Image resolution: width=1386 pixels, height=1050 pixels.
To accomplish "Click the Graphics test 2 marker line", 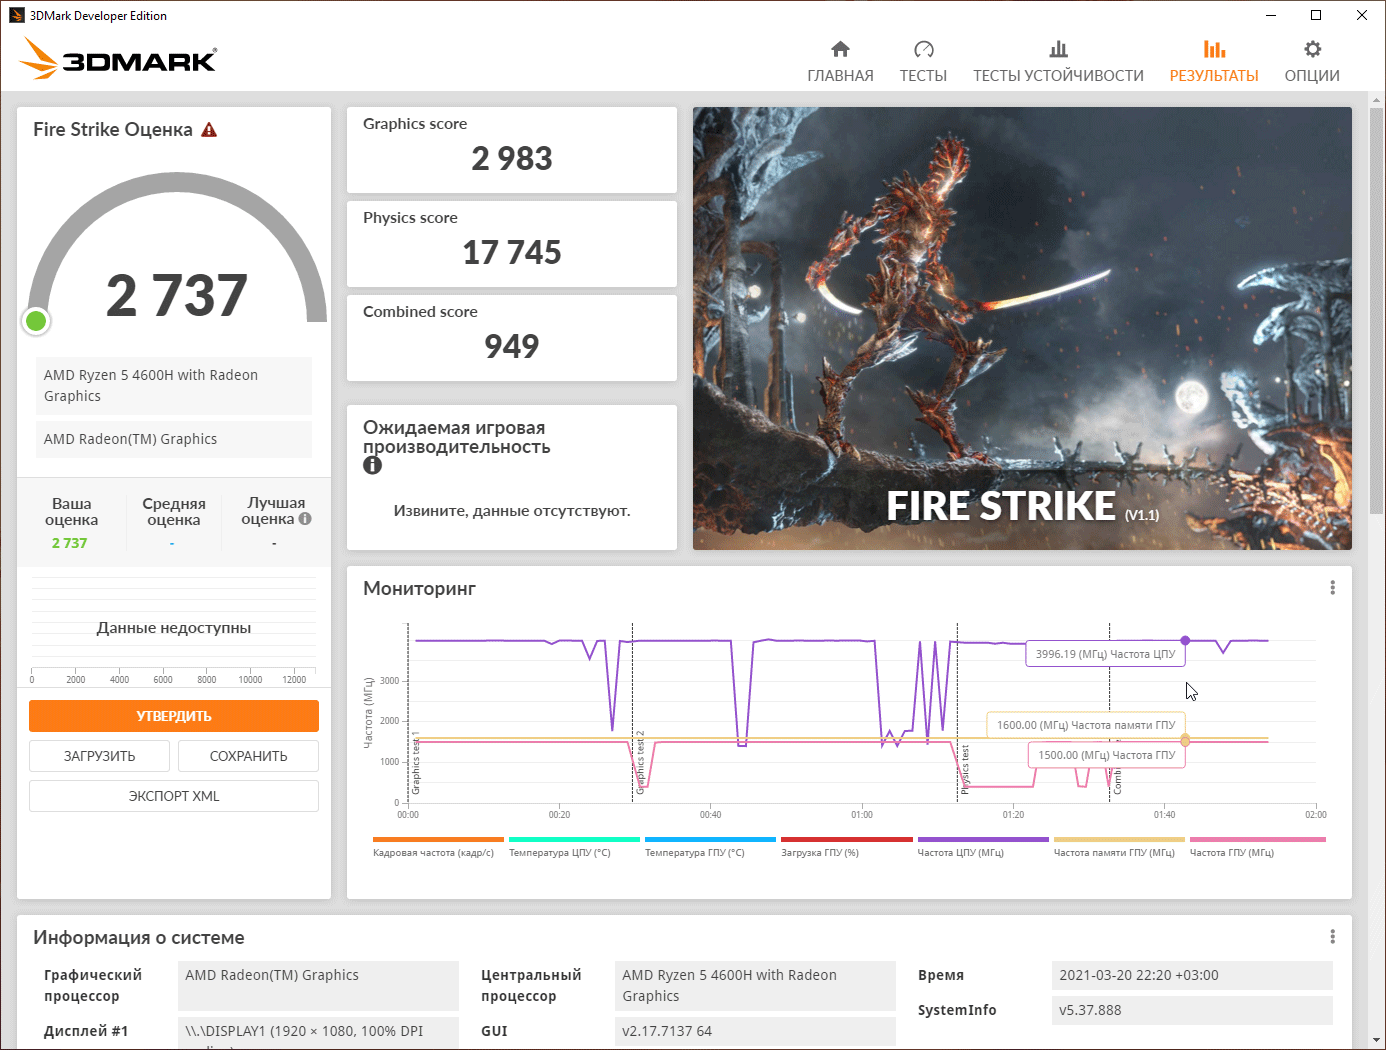I will [x=632, y=712].
